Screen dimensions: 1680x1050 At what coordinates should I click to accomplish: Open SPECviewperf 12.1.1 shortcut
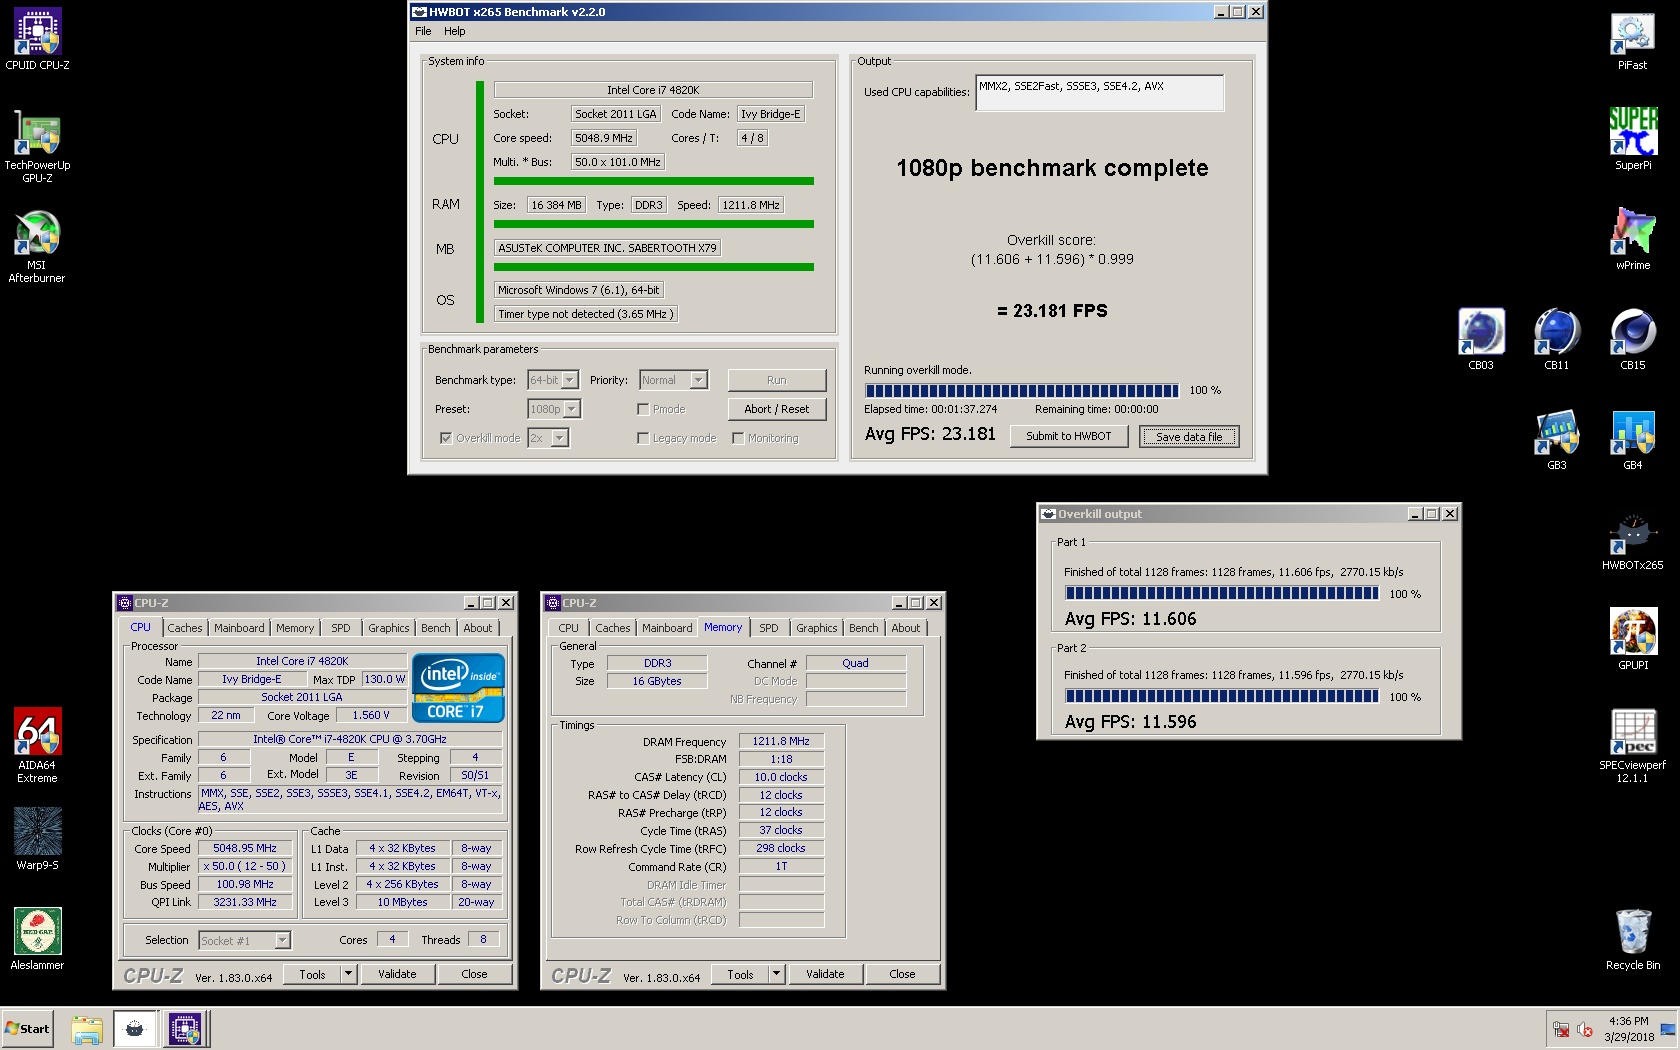[1632, 746]
